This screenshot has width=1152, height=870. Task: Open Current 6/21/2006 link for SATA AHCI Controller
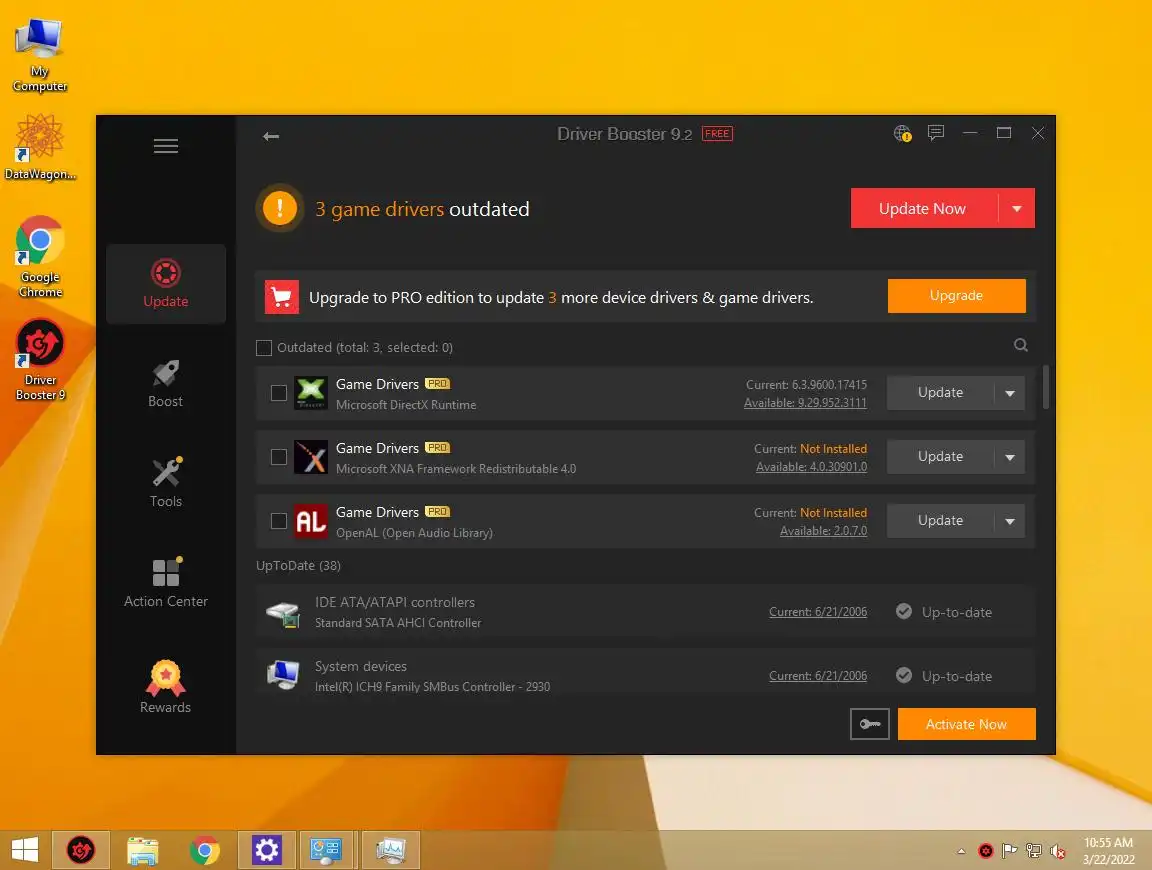818,611
